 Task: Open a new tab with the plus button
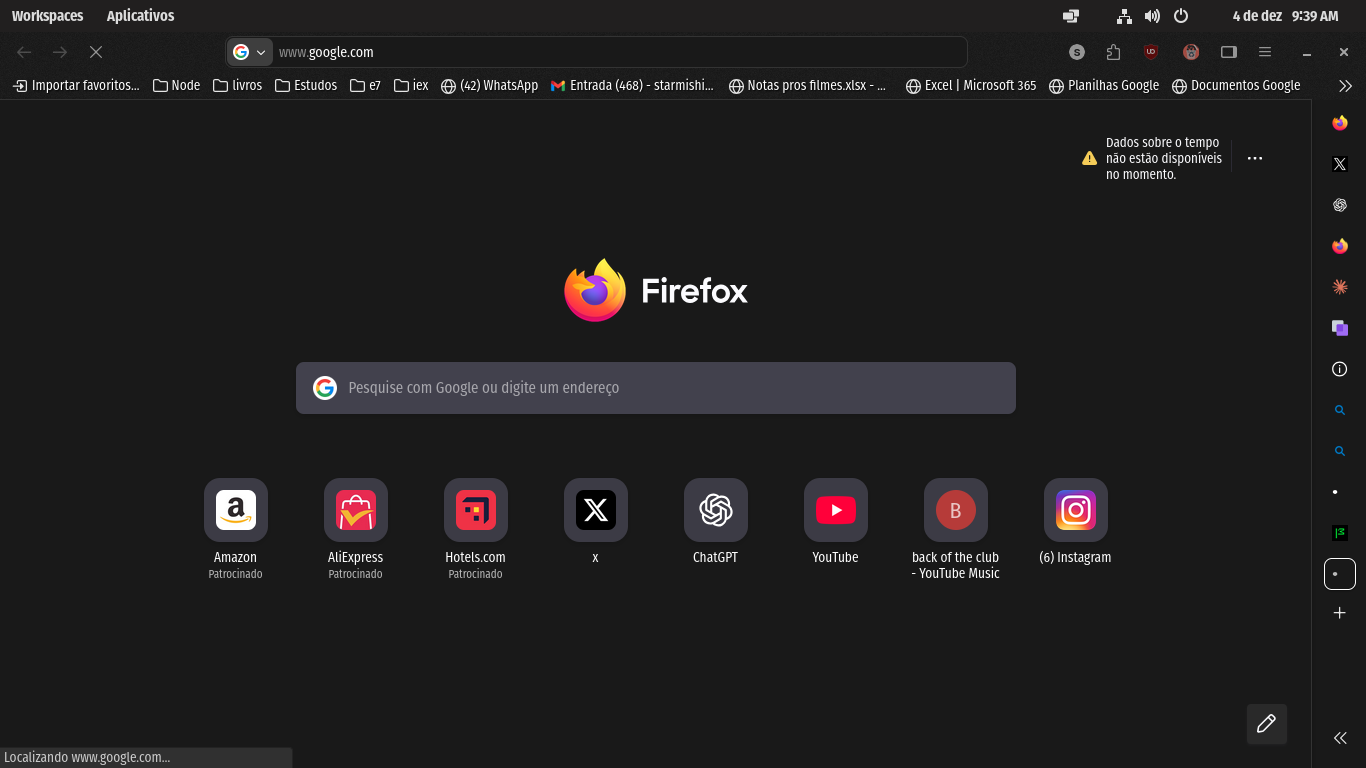[x=1340, y=613]
